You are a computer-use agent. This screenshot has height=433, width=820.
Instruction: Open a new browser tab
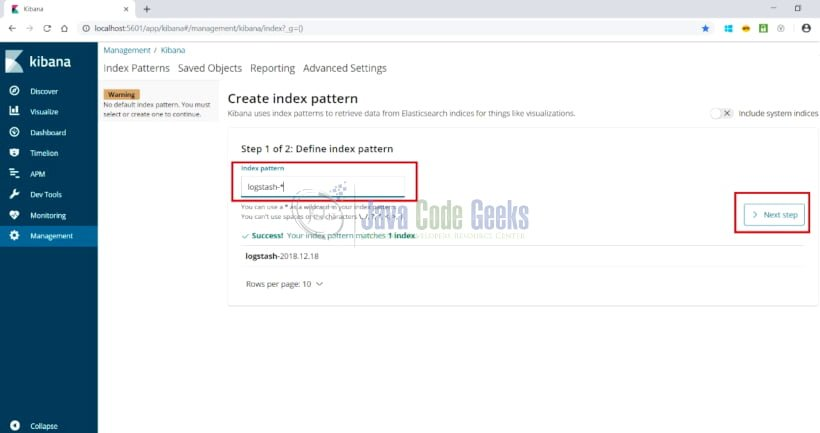[x=147, y=9]
